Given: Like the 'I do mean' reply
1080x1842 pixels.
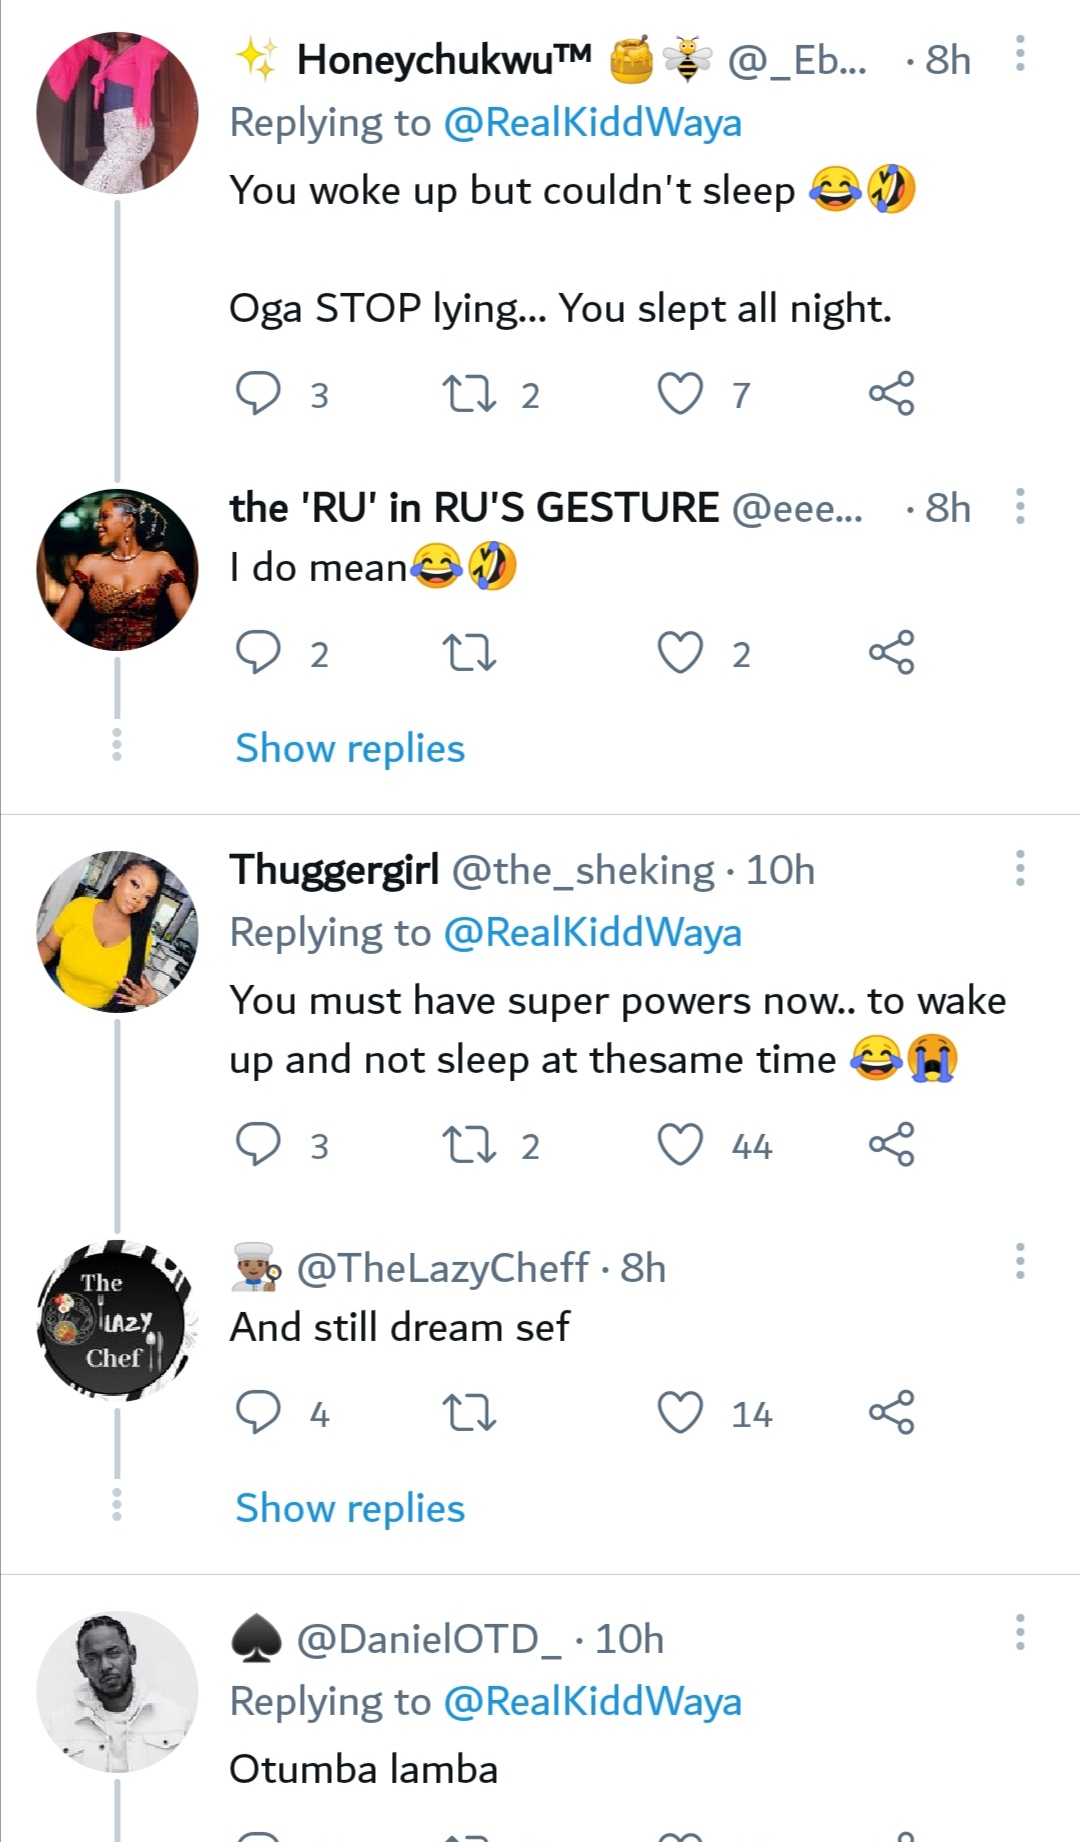Looking at the screenshot, I should click(681, 653).
